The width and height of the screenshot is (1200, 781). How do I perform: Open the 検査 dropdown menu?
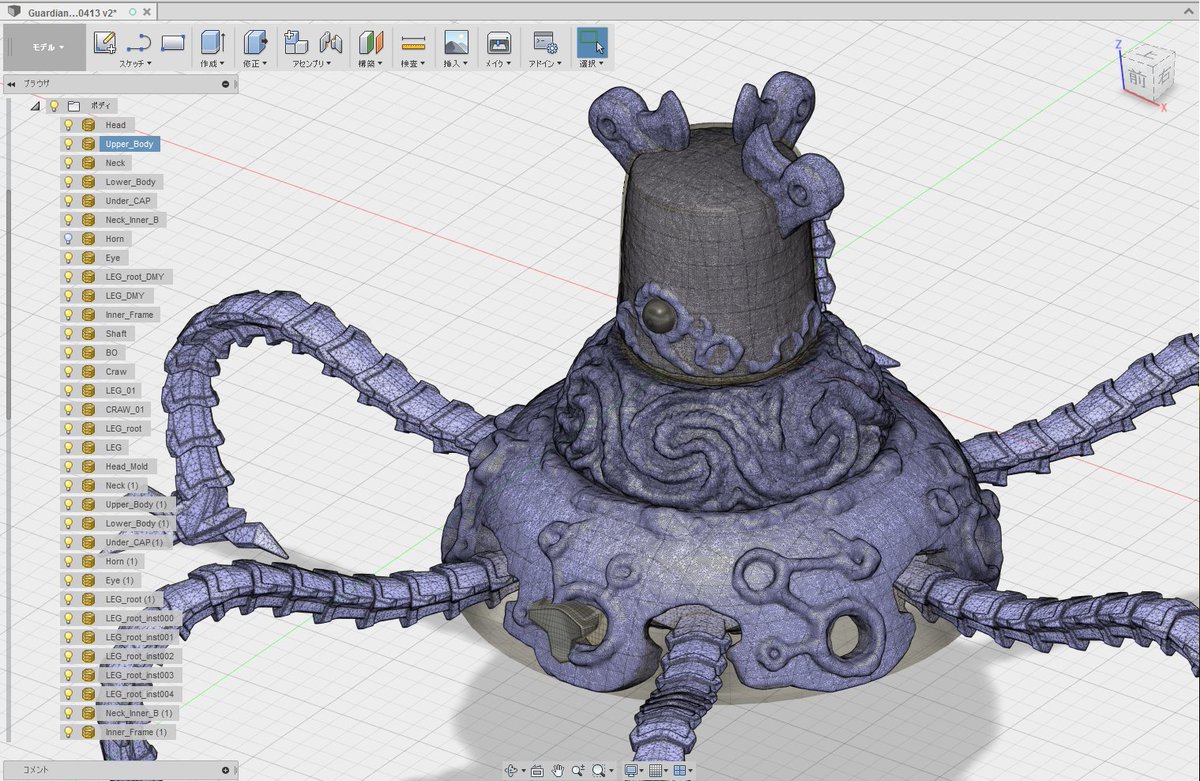tap(413, 63)
